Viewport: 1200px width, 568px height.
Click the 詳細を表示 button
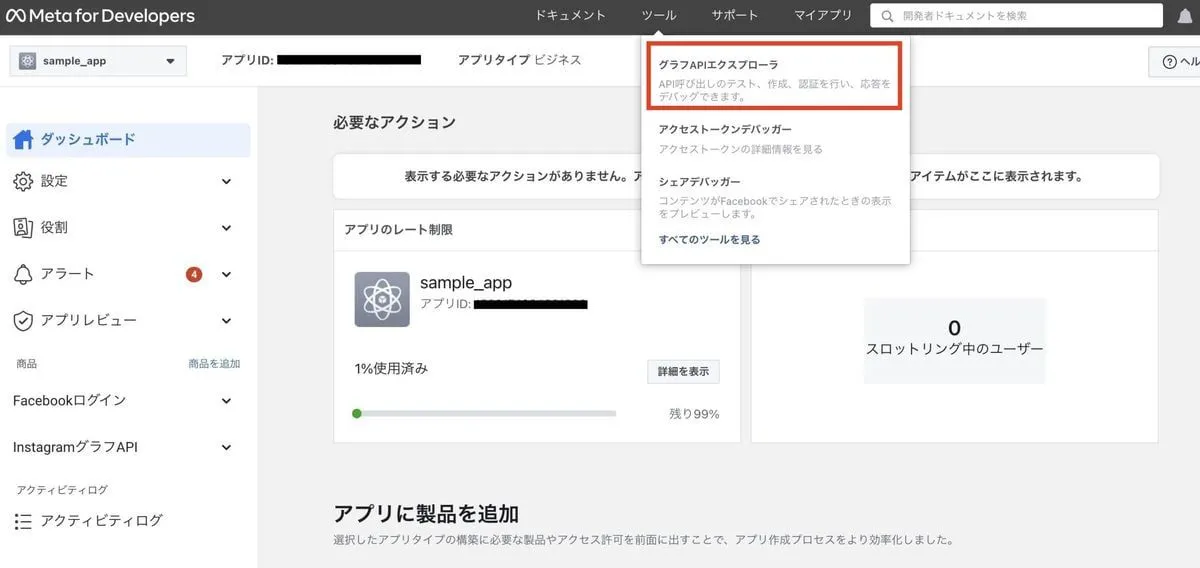pos(683,371)
